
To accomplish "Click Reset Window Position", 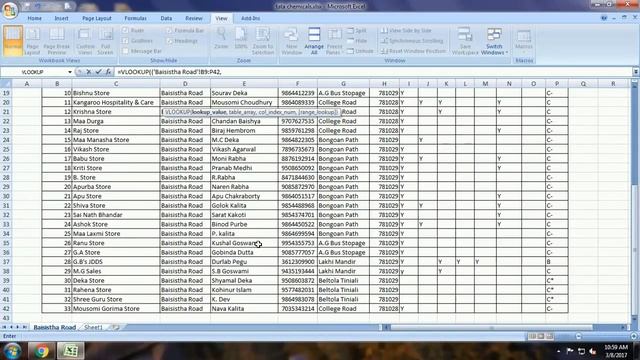I will coord(413,51).
